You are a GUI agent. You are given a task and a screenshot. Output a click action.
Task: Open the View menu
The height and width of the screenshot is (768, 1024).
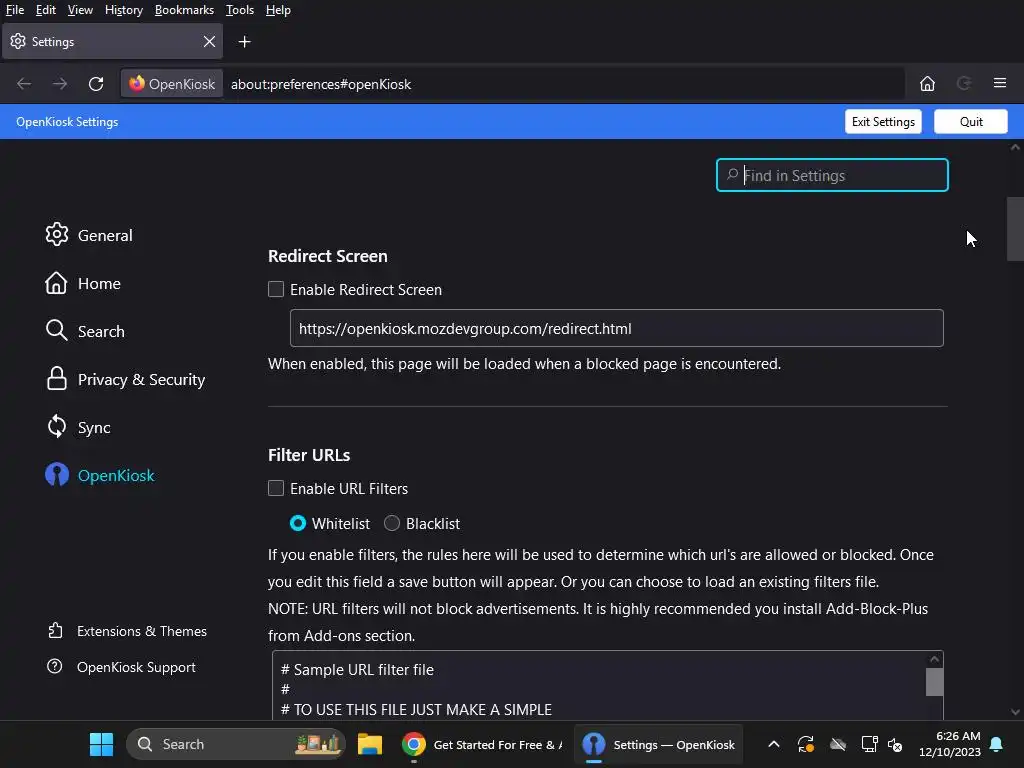(x=80, y=10)
